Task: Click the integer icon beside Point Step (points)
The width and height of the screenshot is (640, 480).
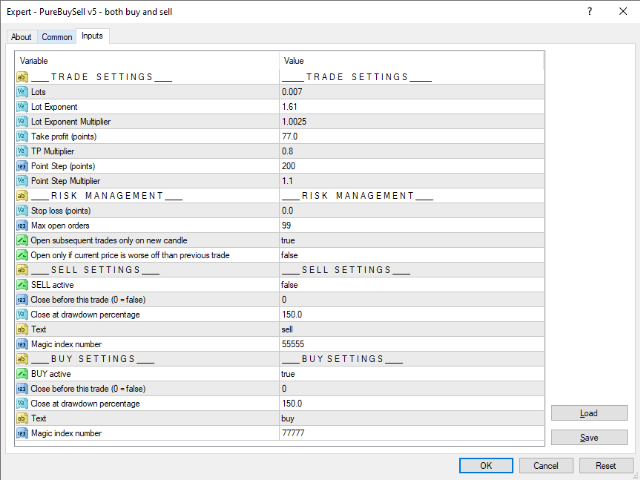Action: 22,166
